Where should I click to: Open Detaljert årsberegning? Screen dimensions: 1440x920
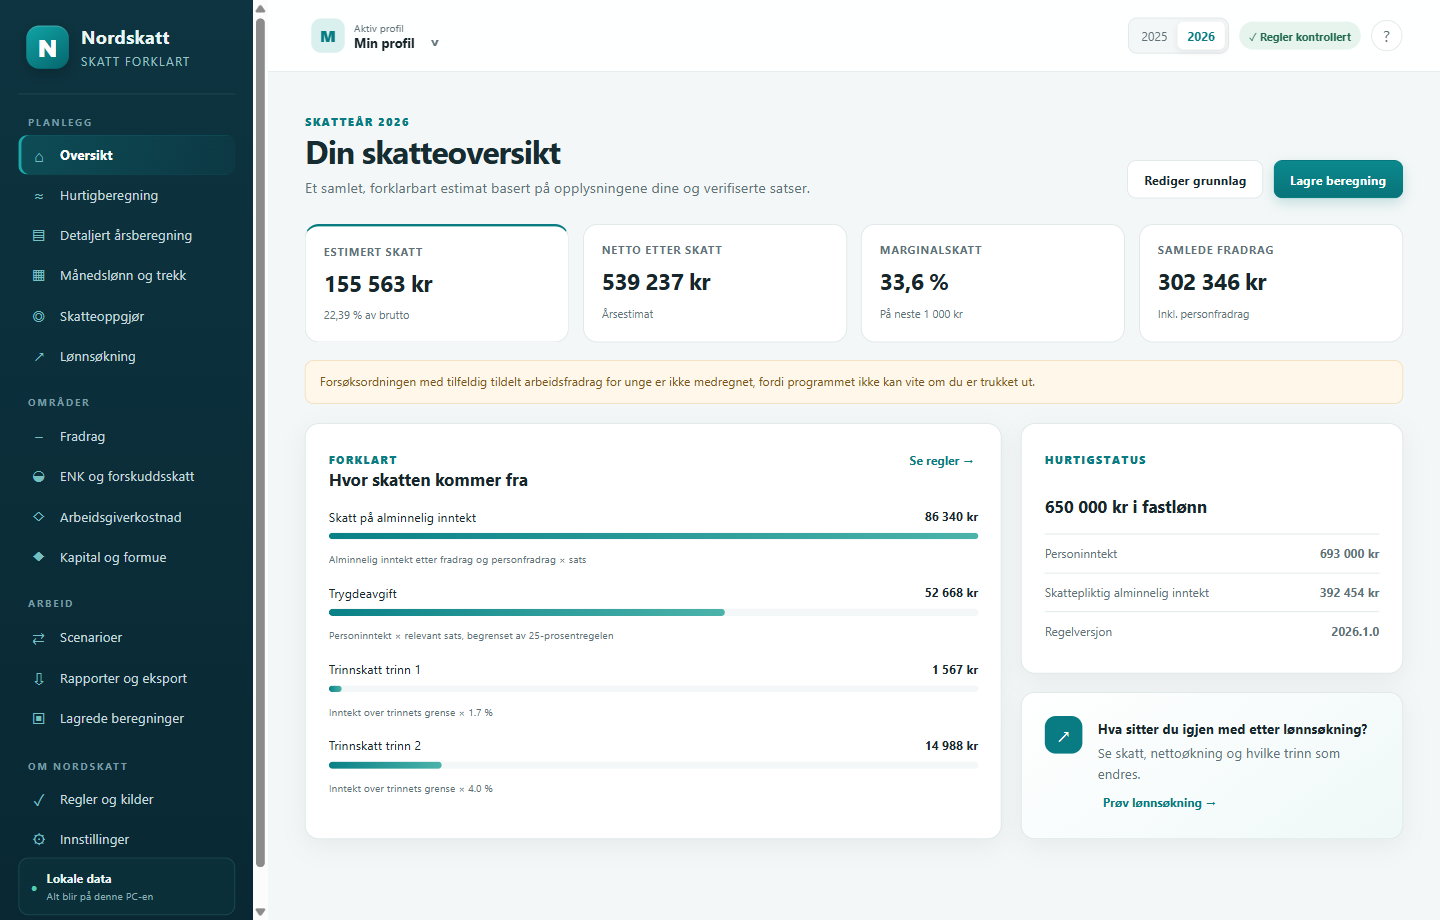tap(127, 236)
